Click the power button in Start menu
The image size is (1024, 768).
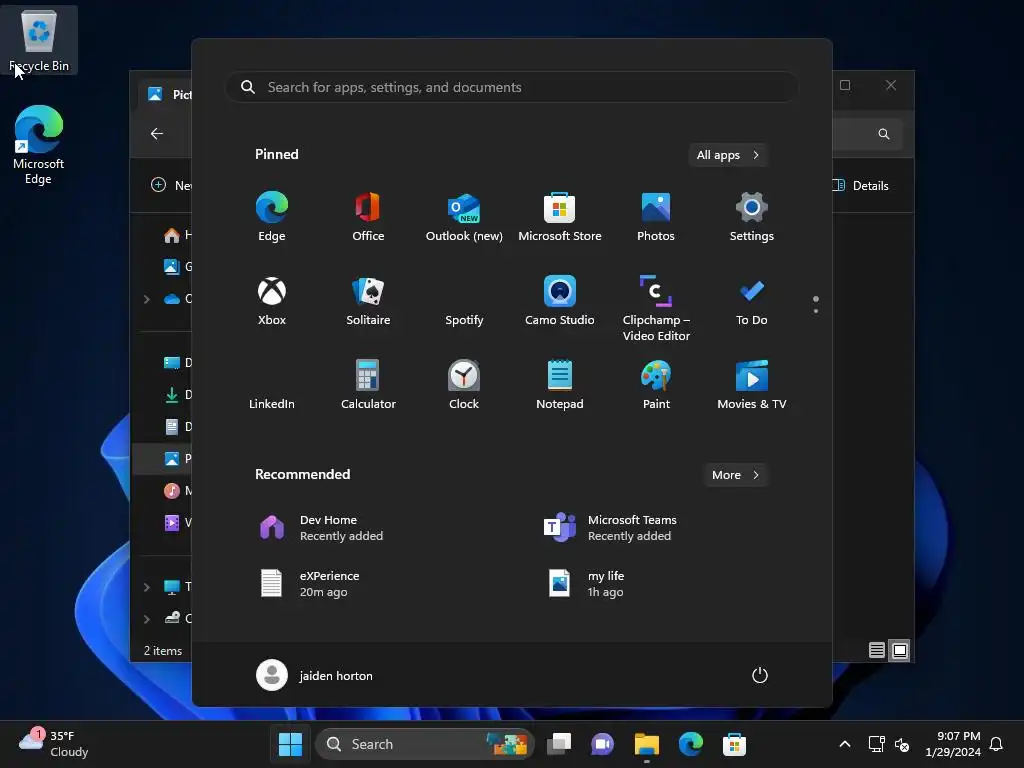[x=760, y=675]
